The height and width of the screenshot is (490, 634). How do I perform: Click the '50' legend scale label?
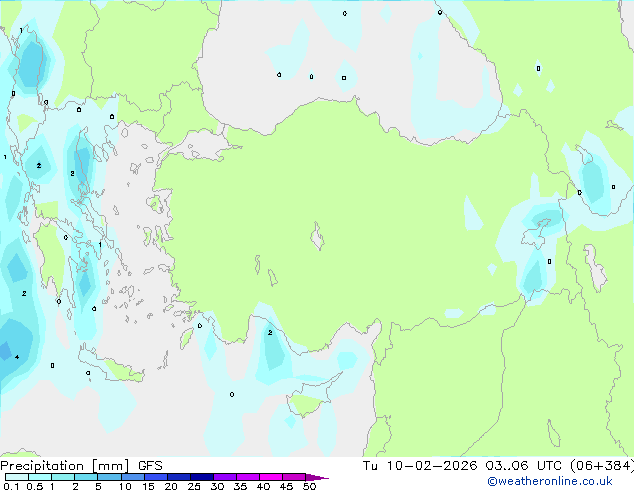pos(309,486)
